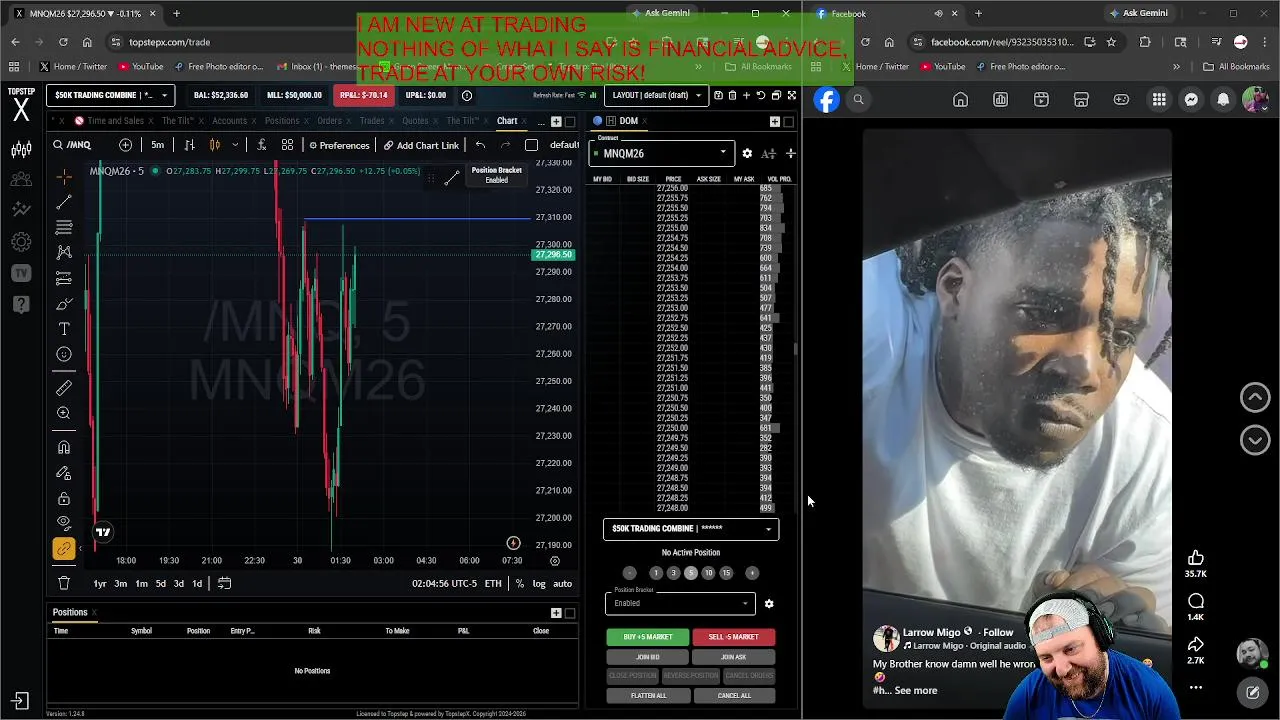Image resolution: width=1280 pixels, height=720 pixels.
Task: Switch to the Time and Sales tab
Action: pos(115,121)
